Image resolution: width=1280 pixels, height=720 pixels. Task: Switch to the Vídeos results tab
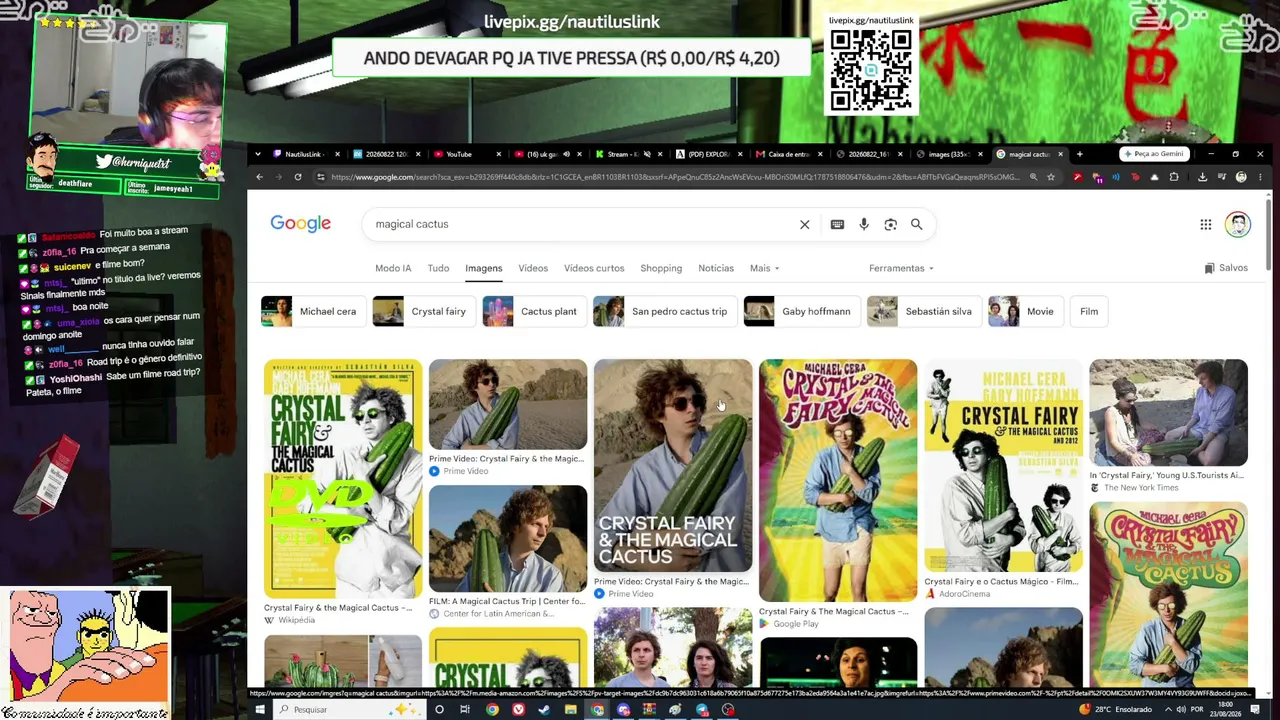click(533, 268)
